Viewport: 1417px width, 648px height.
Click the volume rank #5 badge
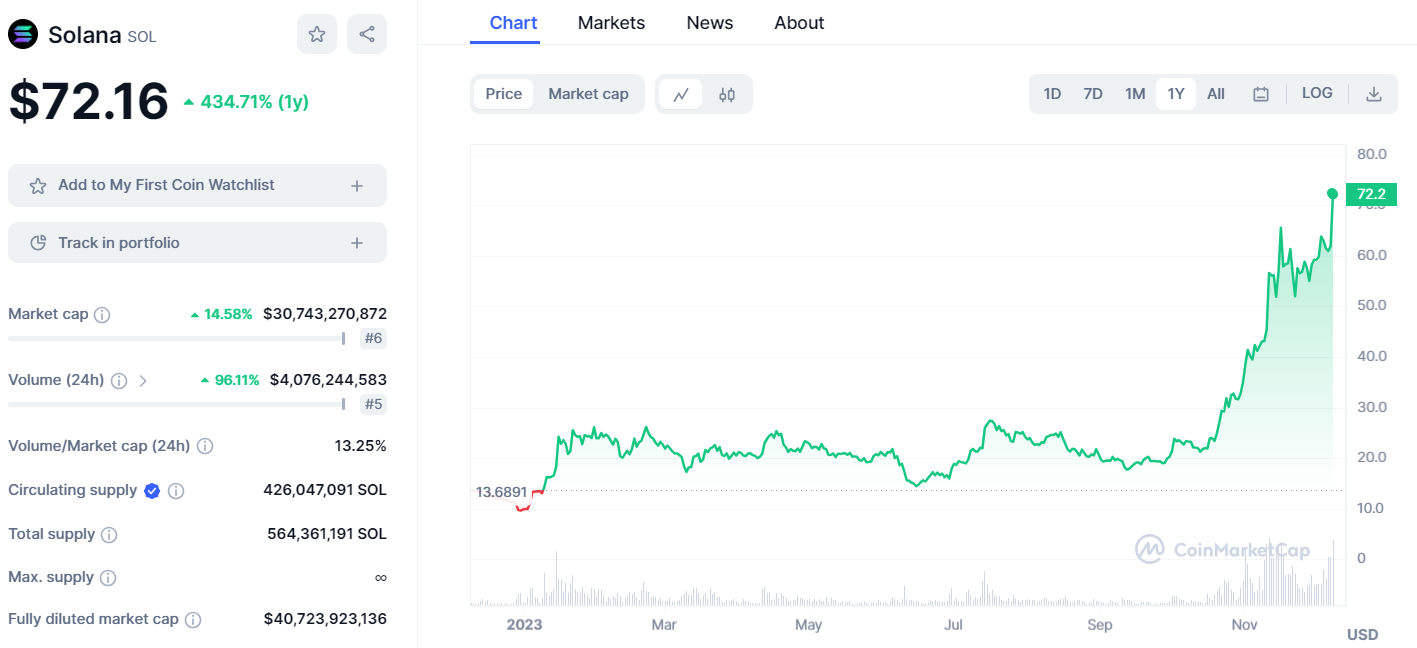373,404
